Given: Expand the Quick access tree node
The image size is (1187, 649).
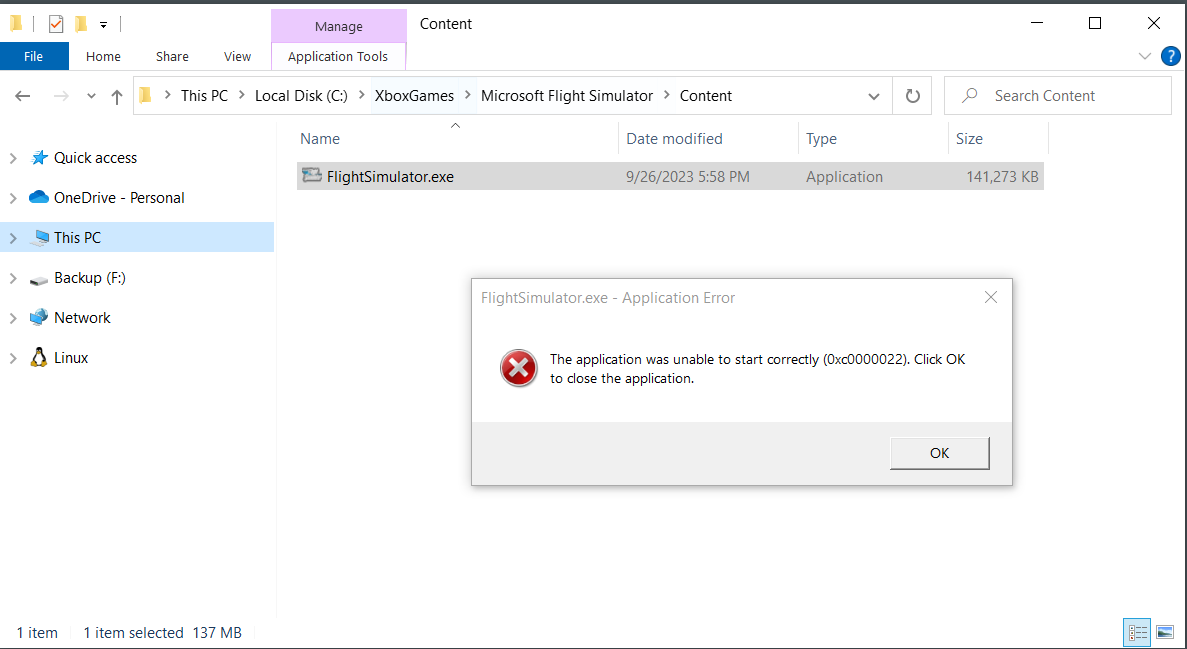Looking at the screenshot, I should tap(13, 158).
